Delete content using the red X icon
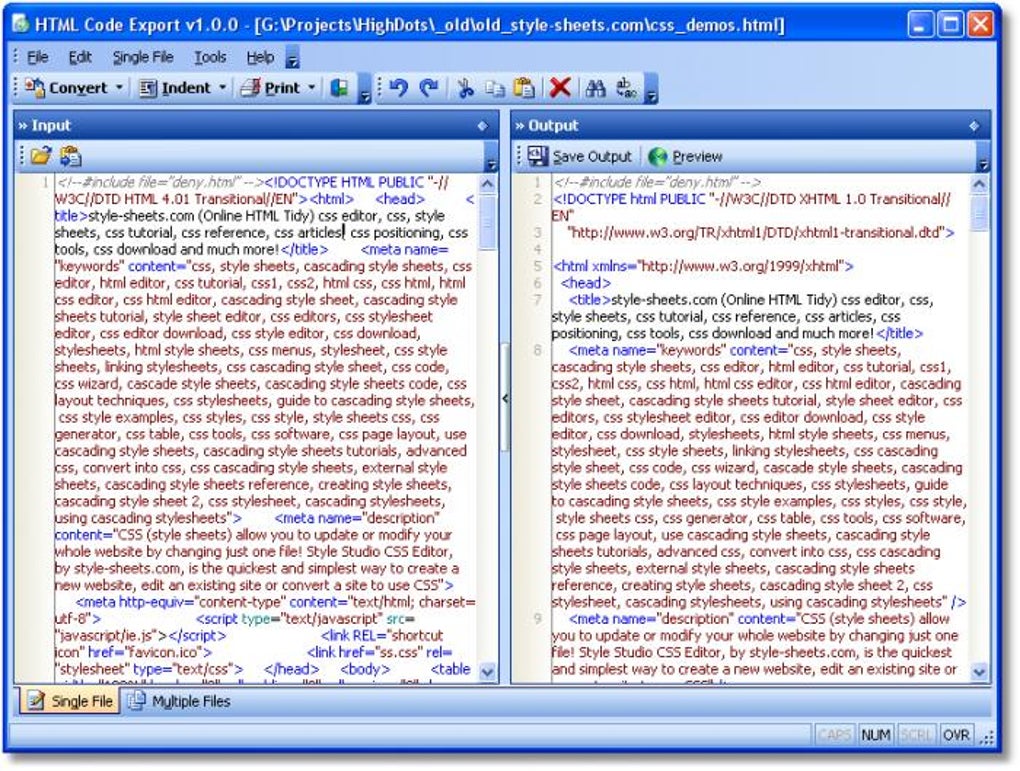1020x771 pixels. (x=559, y=88)
